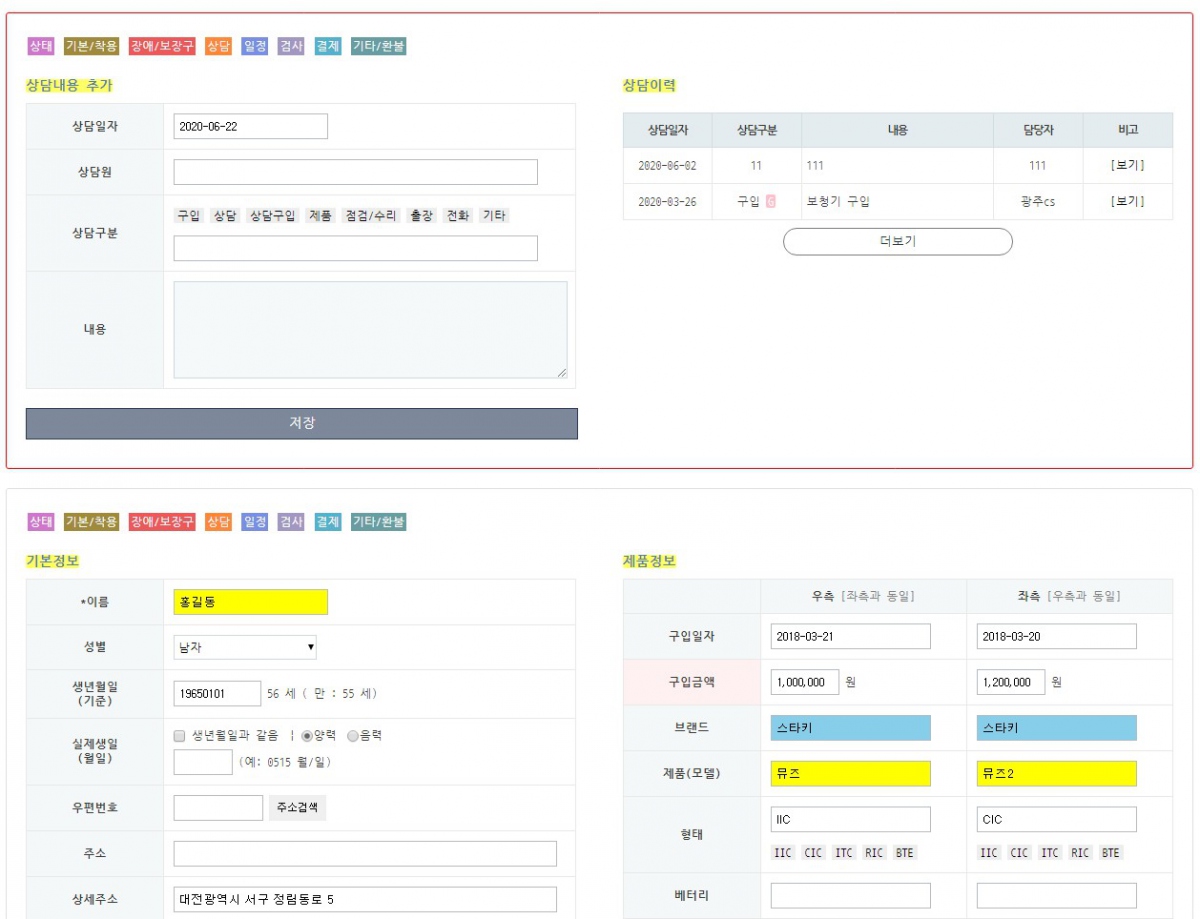Check the 생년월일과 같음 checkbox

tap(180, 736)
